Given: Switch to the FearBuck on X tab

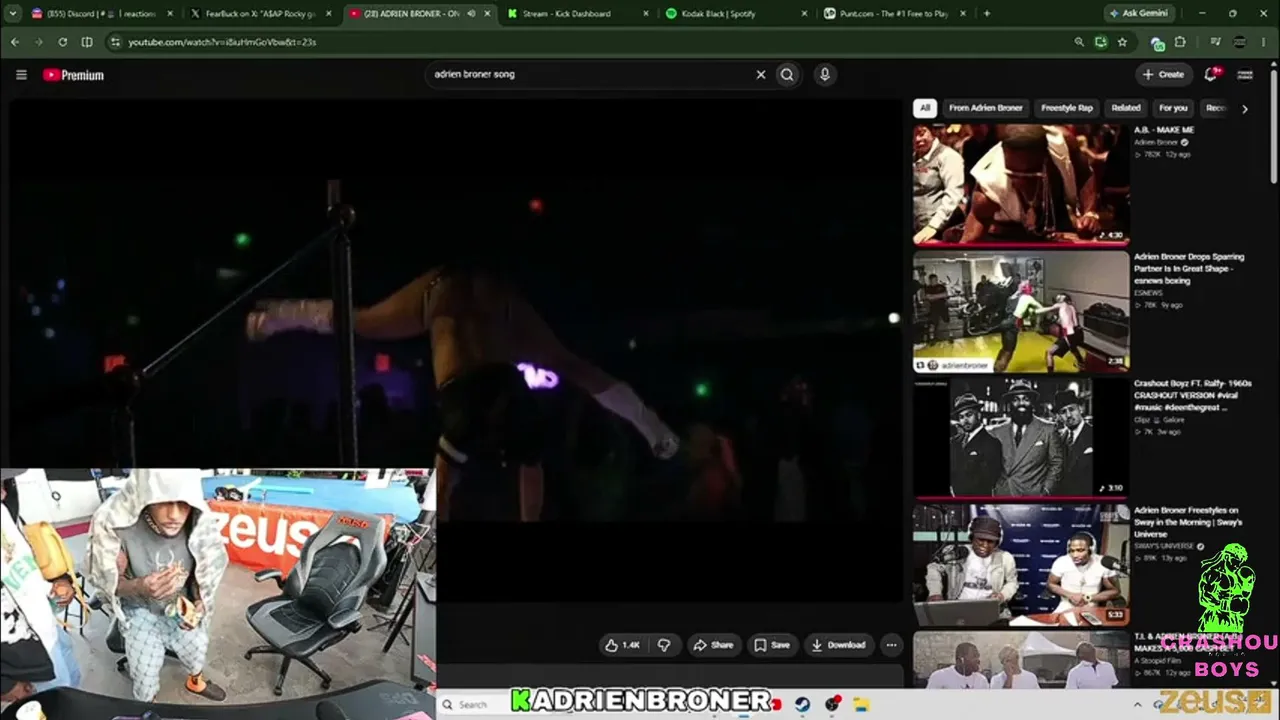Looking at the screenshot, I should [260, 14].
